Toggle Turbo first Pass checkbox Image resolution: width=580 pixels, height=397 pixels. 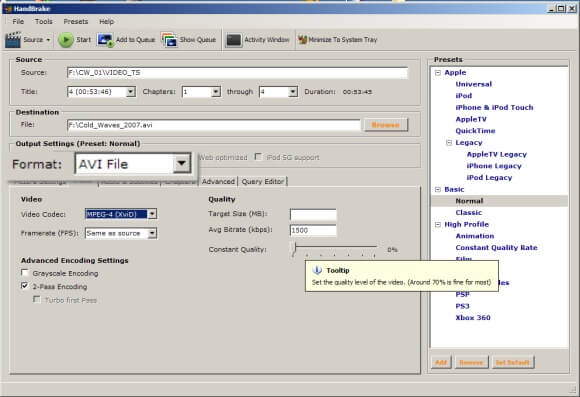(x=37, y=299)
